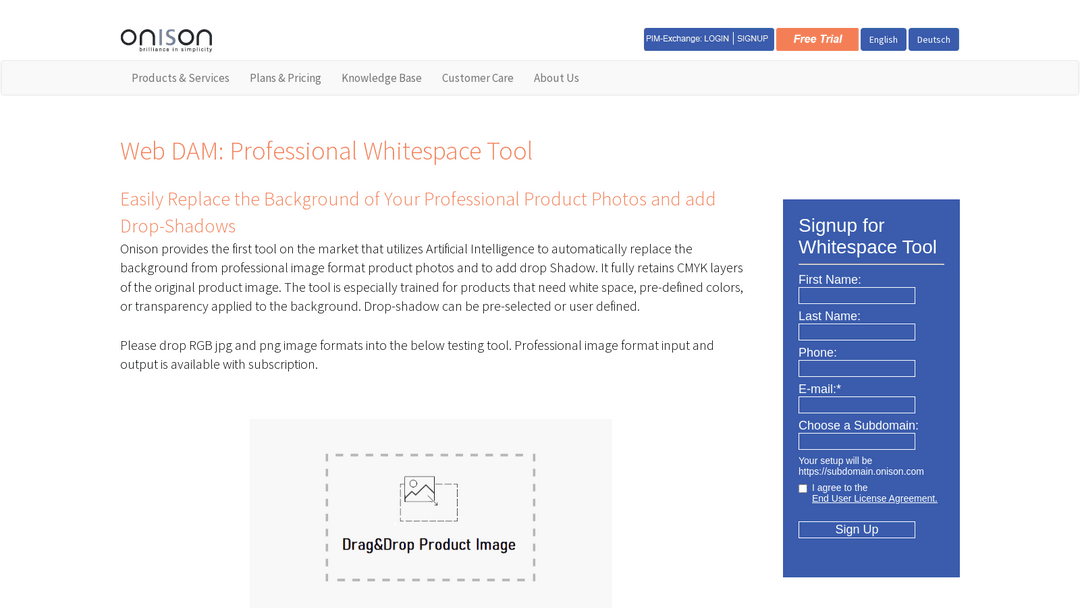
Task: Focus the Phone field
Action: [x=857, y=368]
